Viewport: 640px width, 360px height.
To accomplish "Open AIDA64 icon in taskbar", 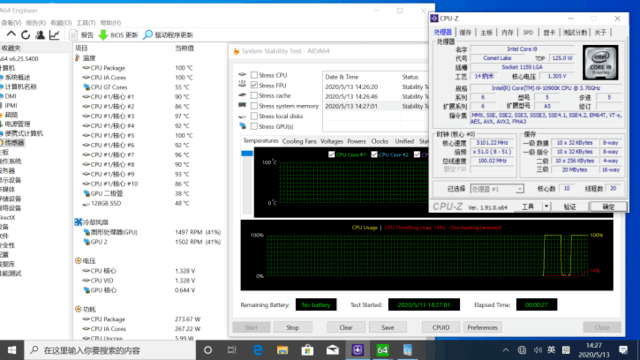I will tap(382, 350).
